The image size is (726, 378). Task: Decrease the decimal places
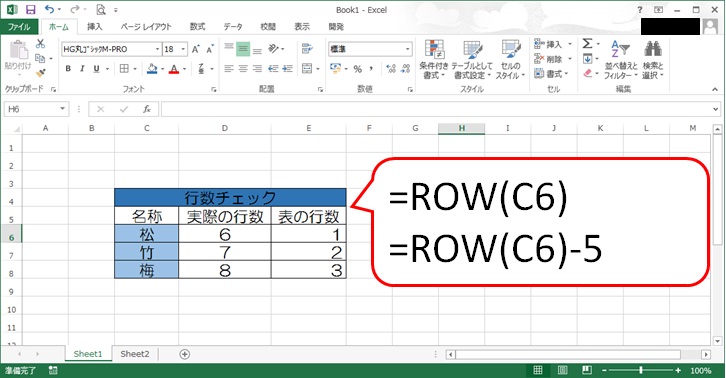coord(406,69)
